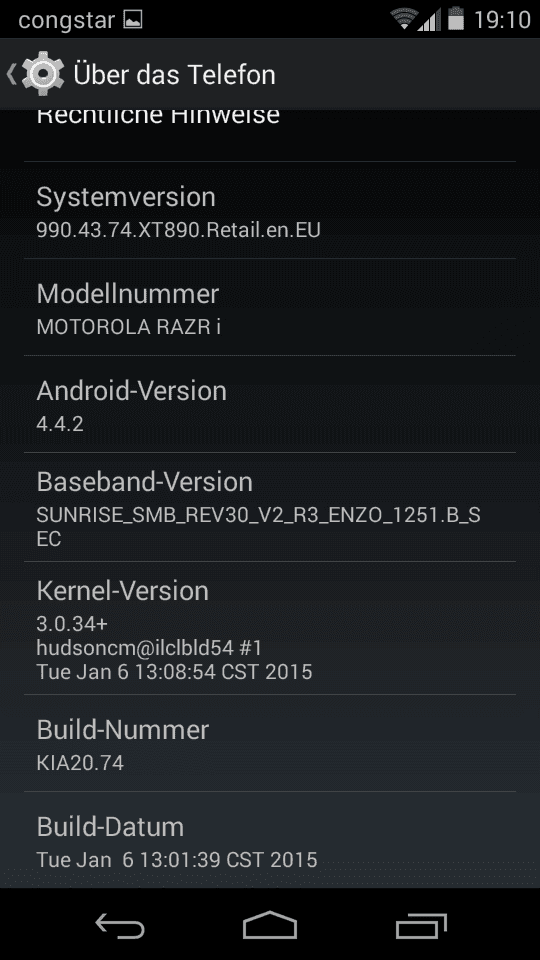Open the Rechtliche Hinweise entry
Screen dimensions: 540x960
coord(270,135)
